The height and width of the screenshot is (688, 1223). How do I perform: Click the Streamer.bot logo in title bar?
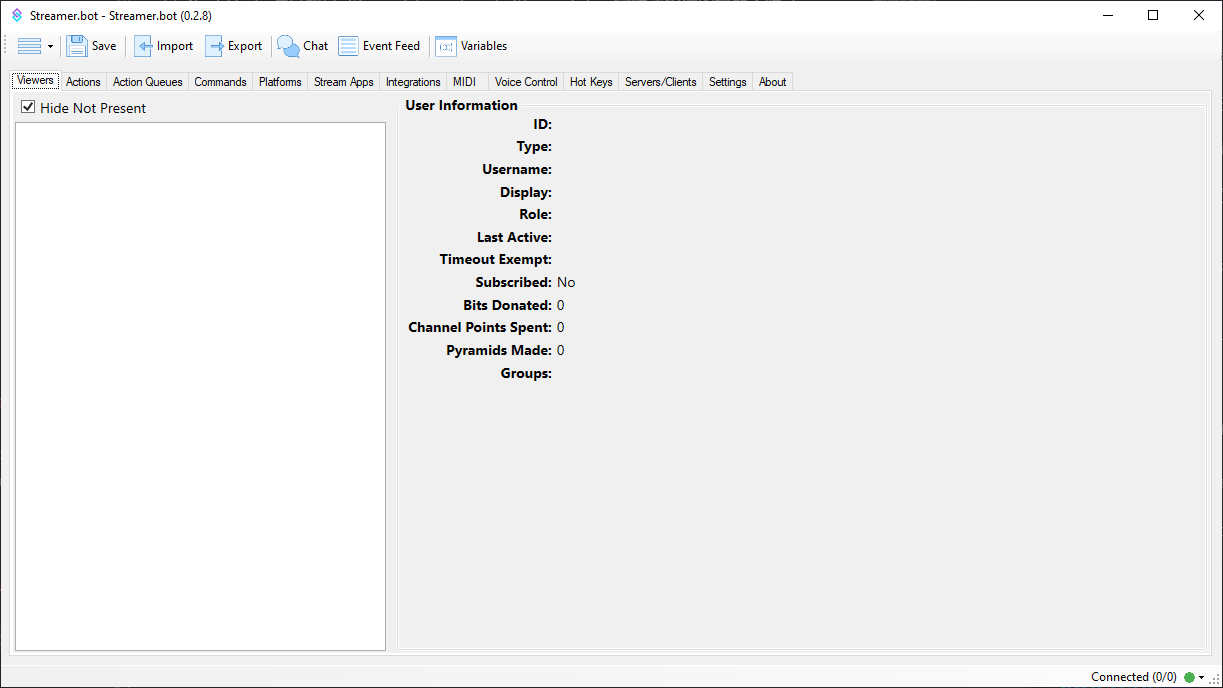pos(17,15)
